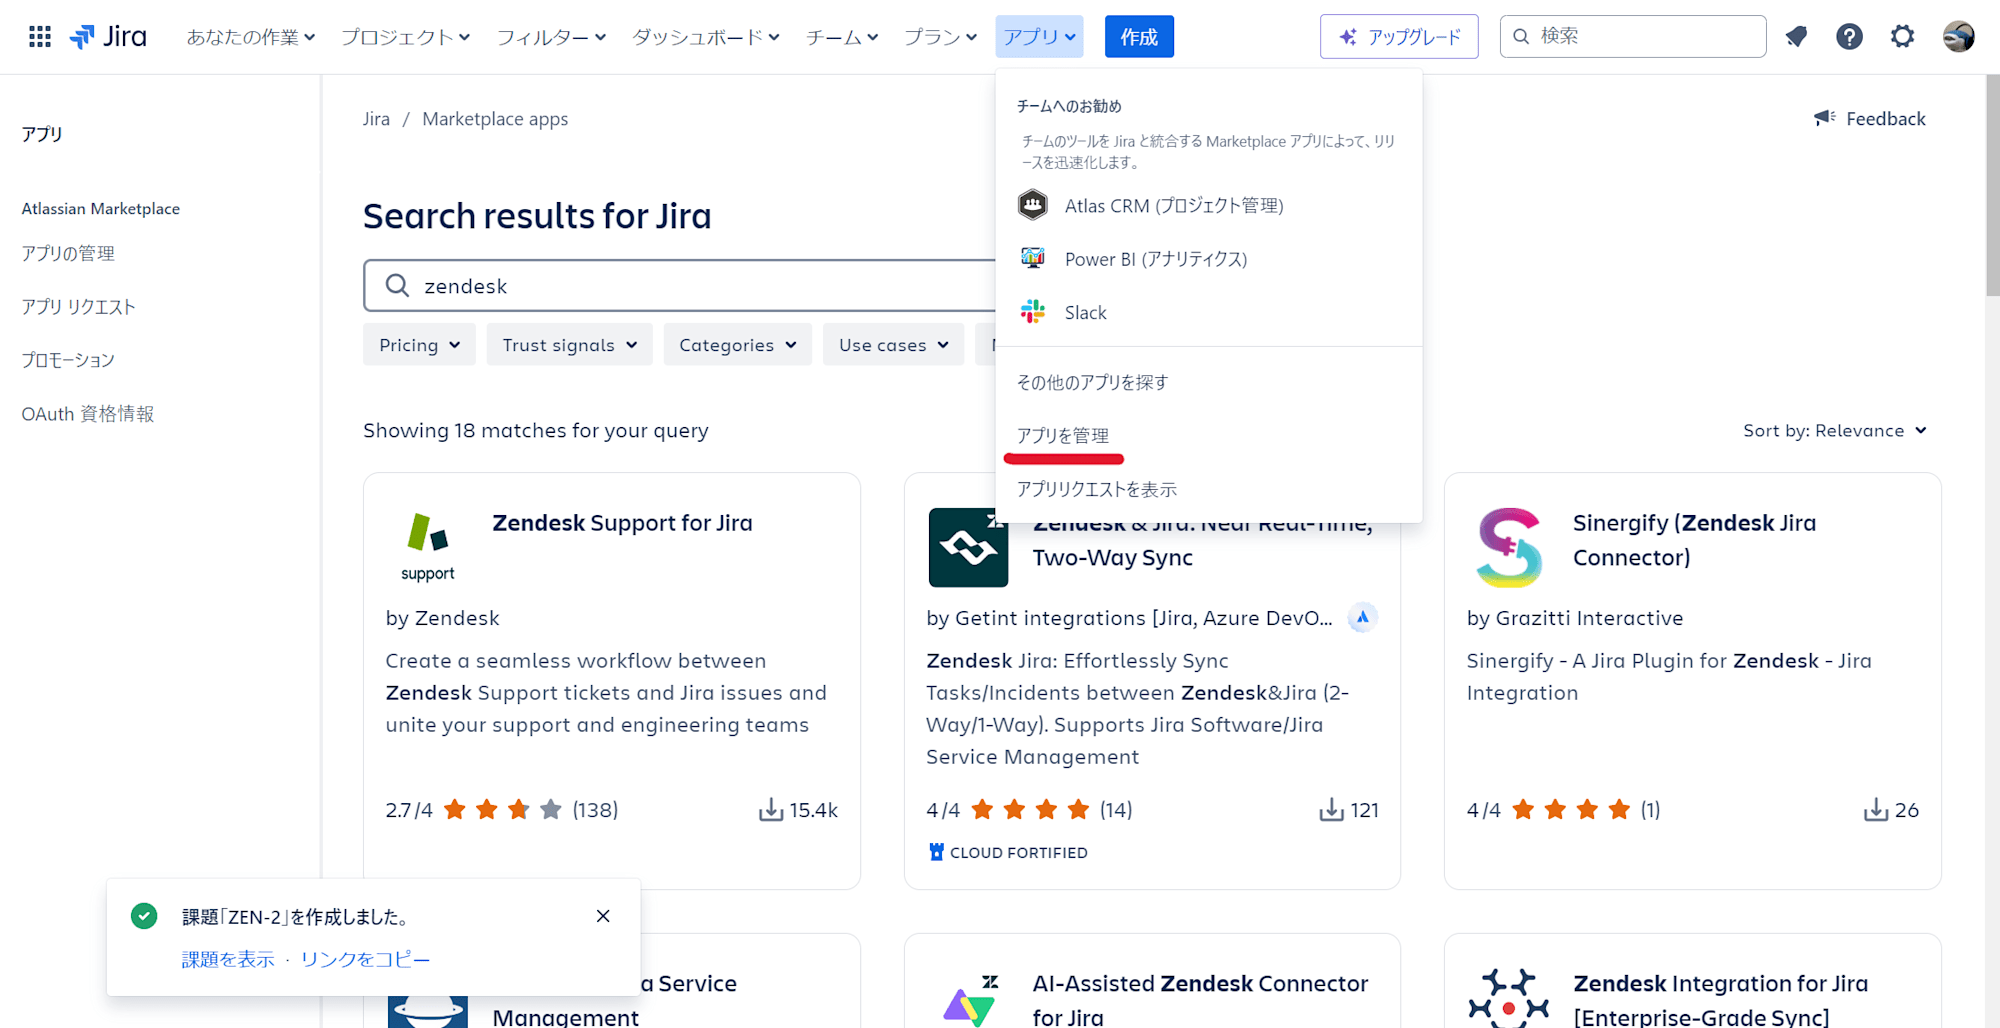Screen dimensions: 2000x1028
Task: Open Zendesk Support for Jira app title
Action: (x=622, y=523)
